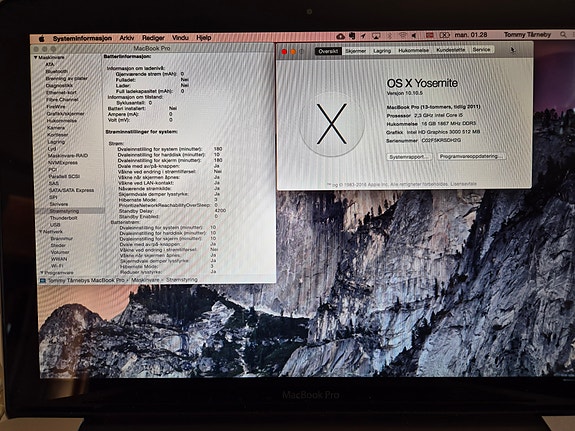The height and width of the screenshot is (431, 575).
Task: Select Grafikk/skjermer in the sidebar
Action: click(x=65, y=113)
